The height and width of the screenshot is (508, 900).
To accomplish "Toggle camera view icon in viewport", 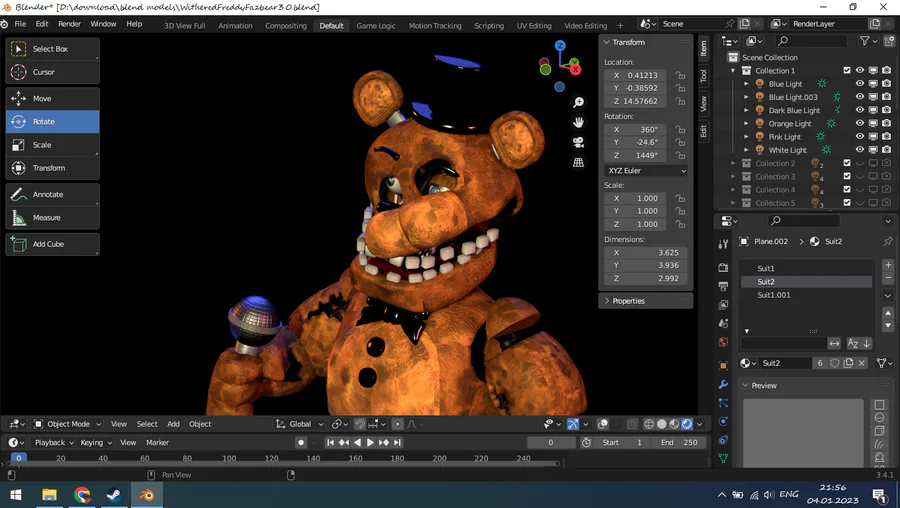I will click(x=578, y=142).
